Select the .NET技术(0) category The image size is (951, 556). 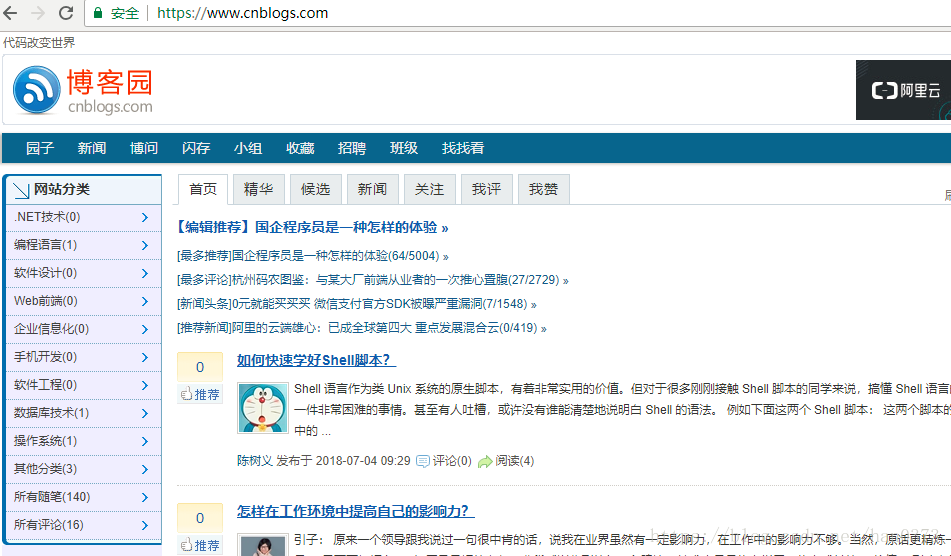(47, 217)
